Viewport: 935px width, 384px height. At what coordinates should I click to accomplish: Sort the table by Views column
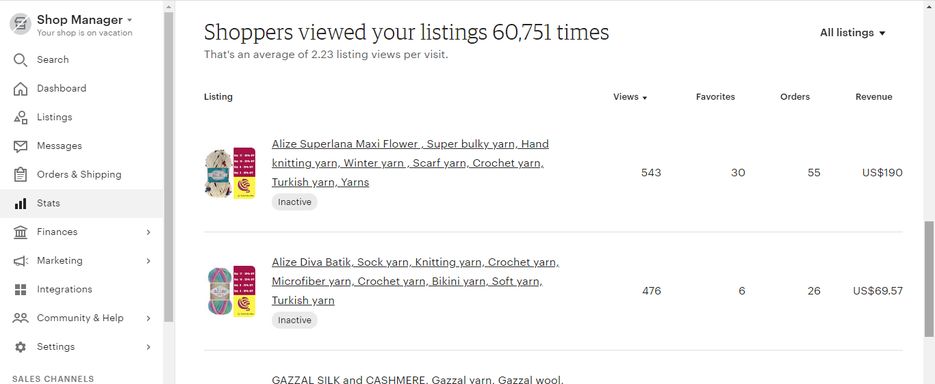tap(630, 97)
